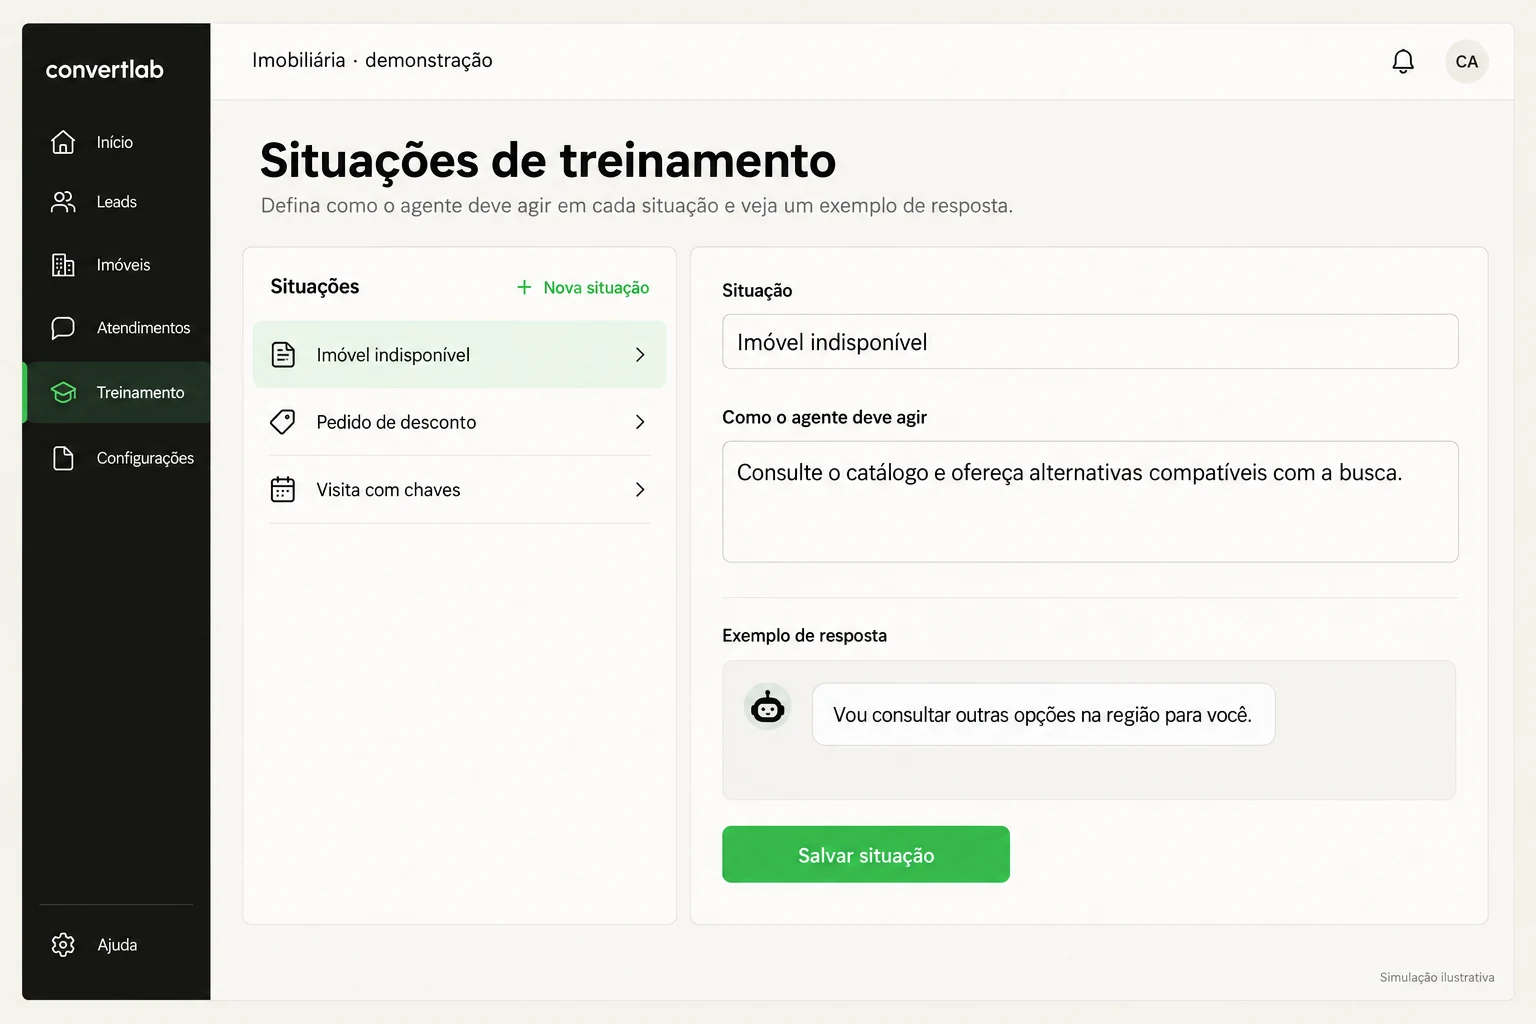The height and width of the screenshot is (1024, 1536).
Task: Click the Visita com chaves calendar icon
Action: pos(283,489)
